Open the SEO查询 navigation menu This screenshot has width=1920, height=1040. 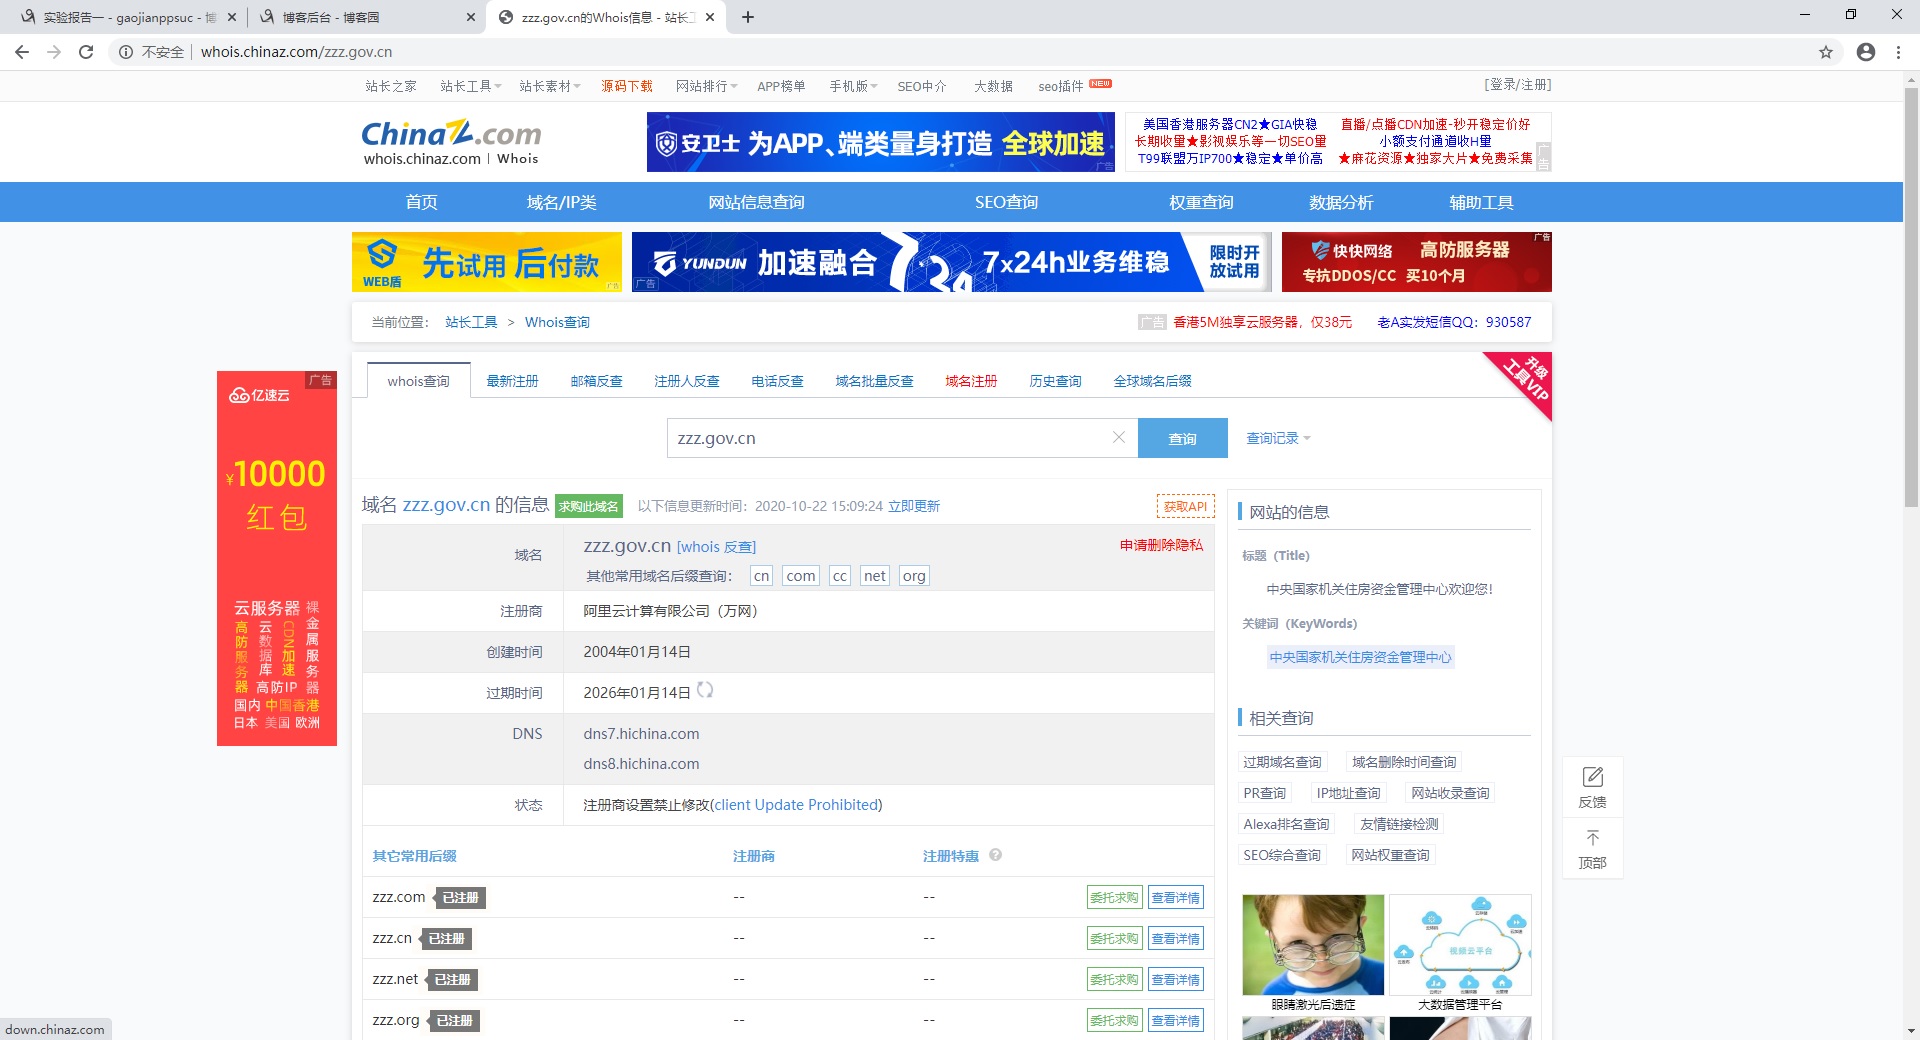pos(1006,202)
